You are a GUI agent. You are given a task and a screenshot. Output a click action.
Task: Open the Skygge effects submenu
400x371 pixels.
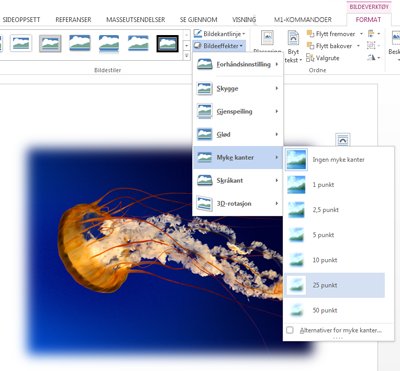pyautogui.click(x=238, y=88)
